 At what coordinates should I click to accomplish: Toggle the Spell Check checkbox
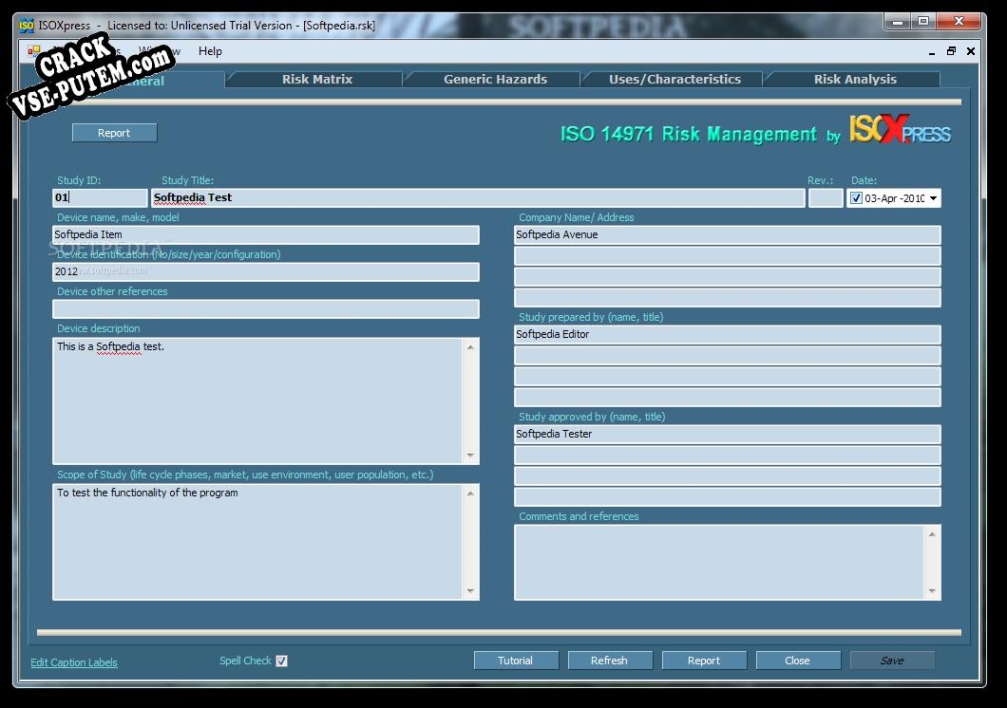[282, 660]
